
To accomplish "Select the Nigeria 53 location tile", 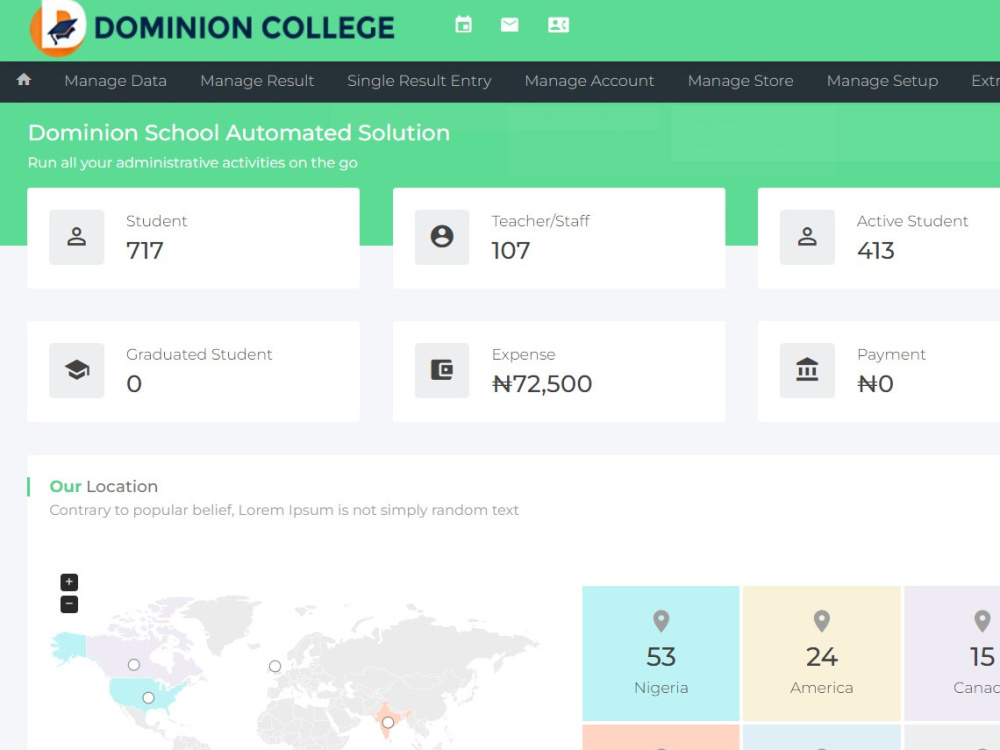I will pos(661,653).
